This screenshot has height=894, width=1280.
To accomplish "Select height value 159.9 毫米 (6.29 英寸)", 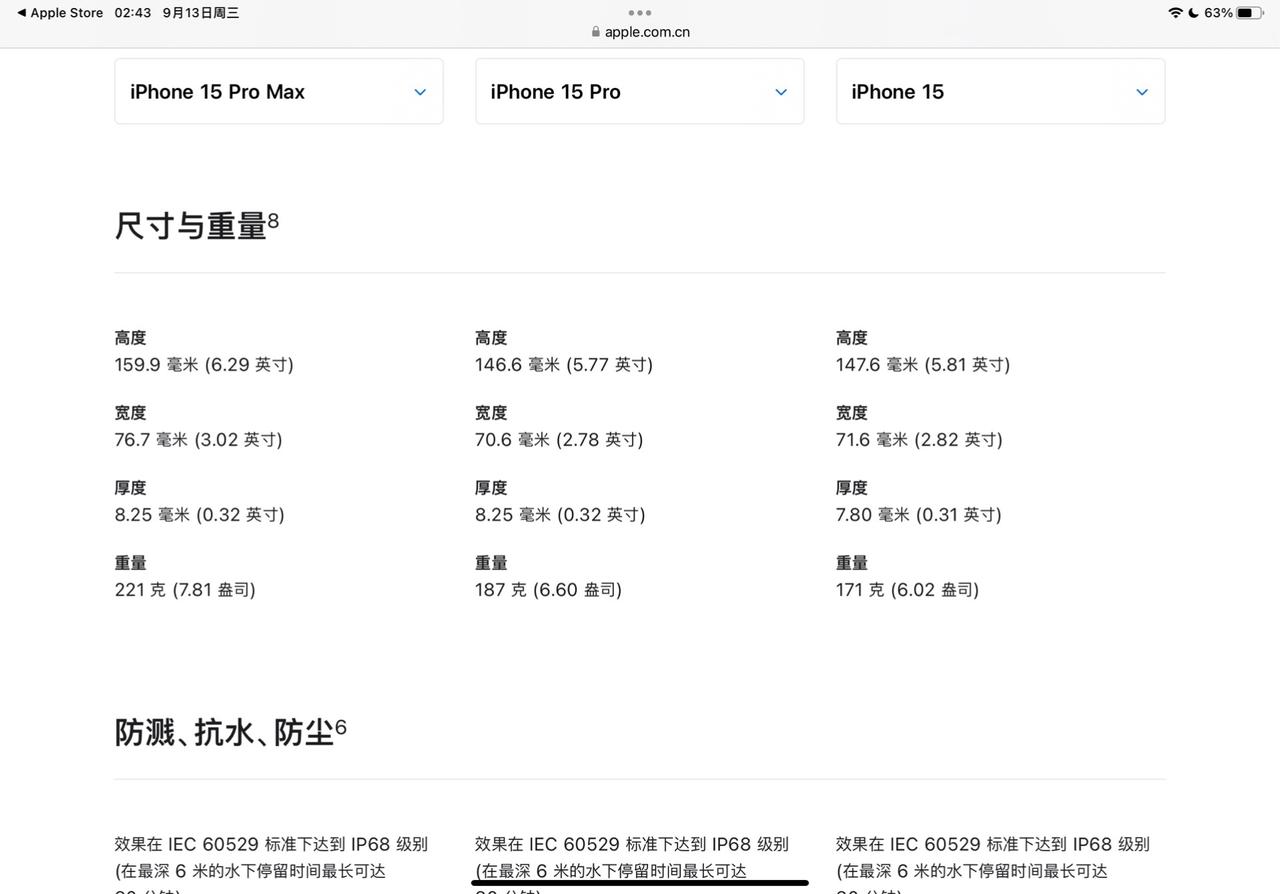I will click(204, 365).
